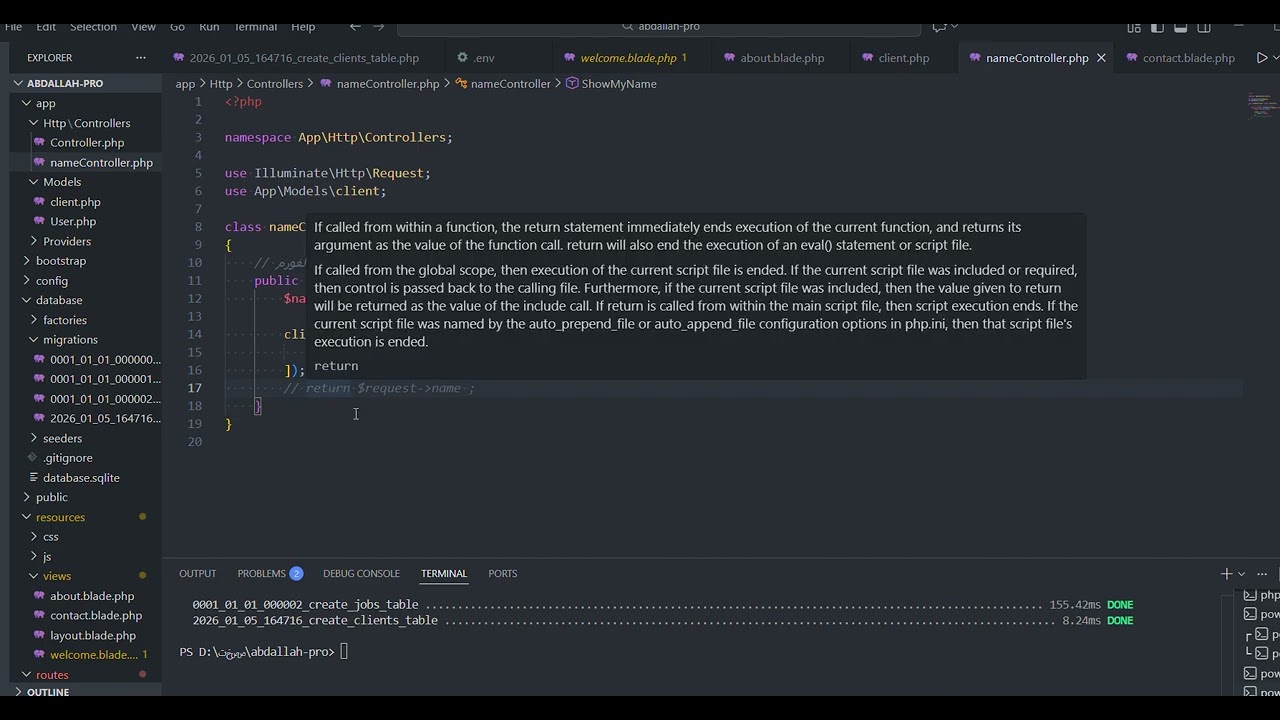Open the Customize Layout icon
Screen dimensions: 1280x720
click(x=1134, y=27)
